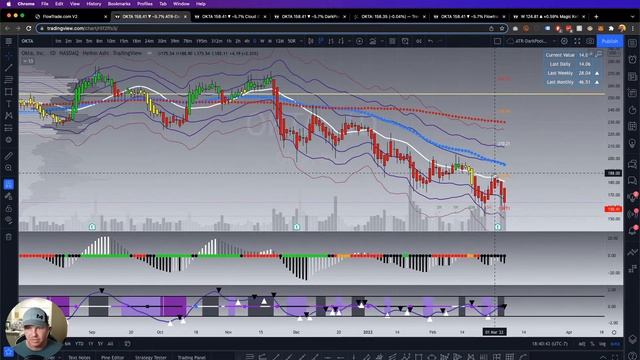Open the Profiles menu in macOS menu bar

tap(144, 4)
